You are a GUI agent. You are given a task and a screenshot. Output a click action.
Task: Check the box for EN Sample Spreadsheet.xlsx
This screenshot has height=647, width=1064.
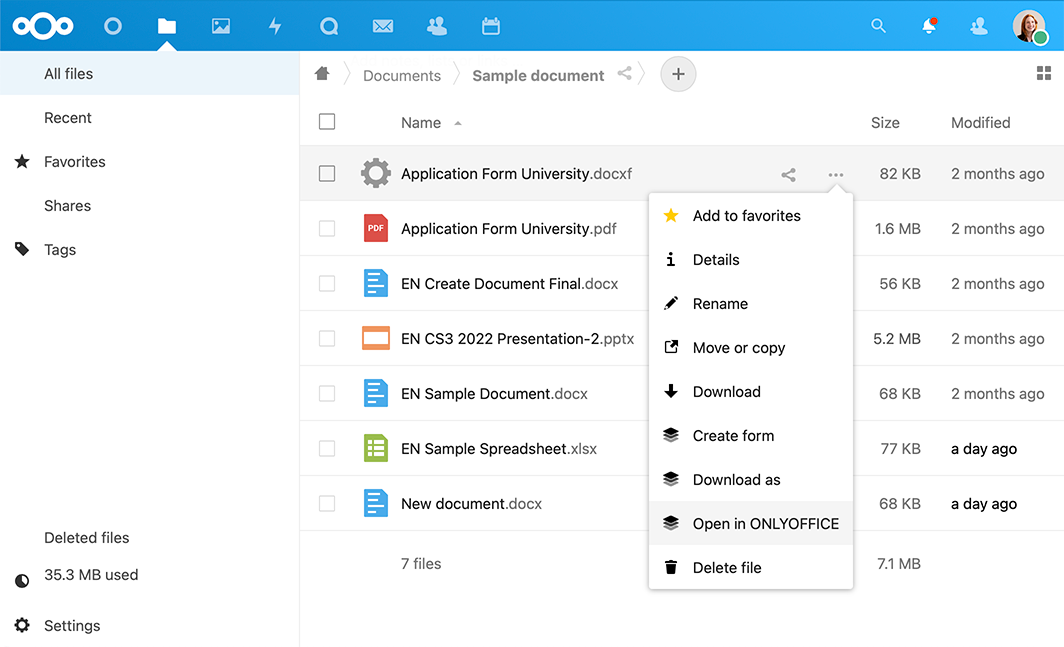(x=327, y=449)
